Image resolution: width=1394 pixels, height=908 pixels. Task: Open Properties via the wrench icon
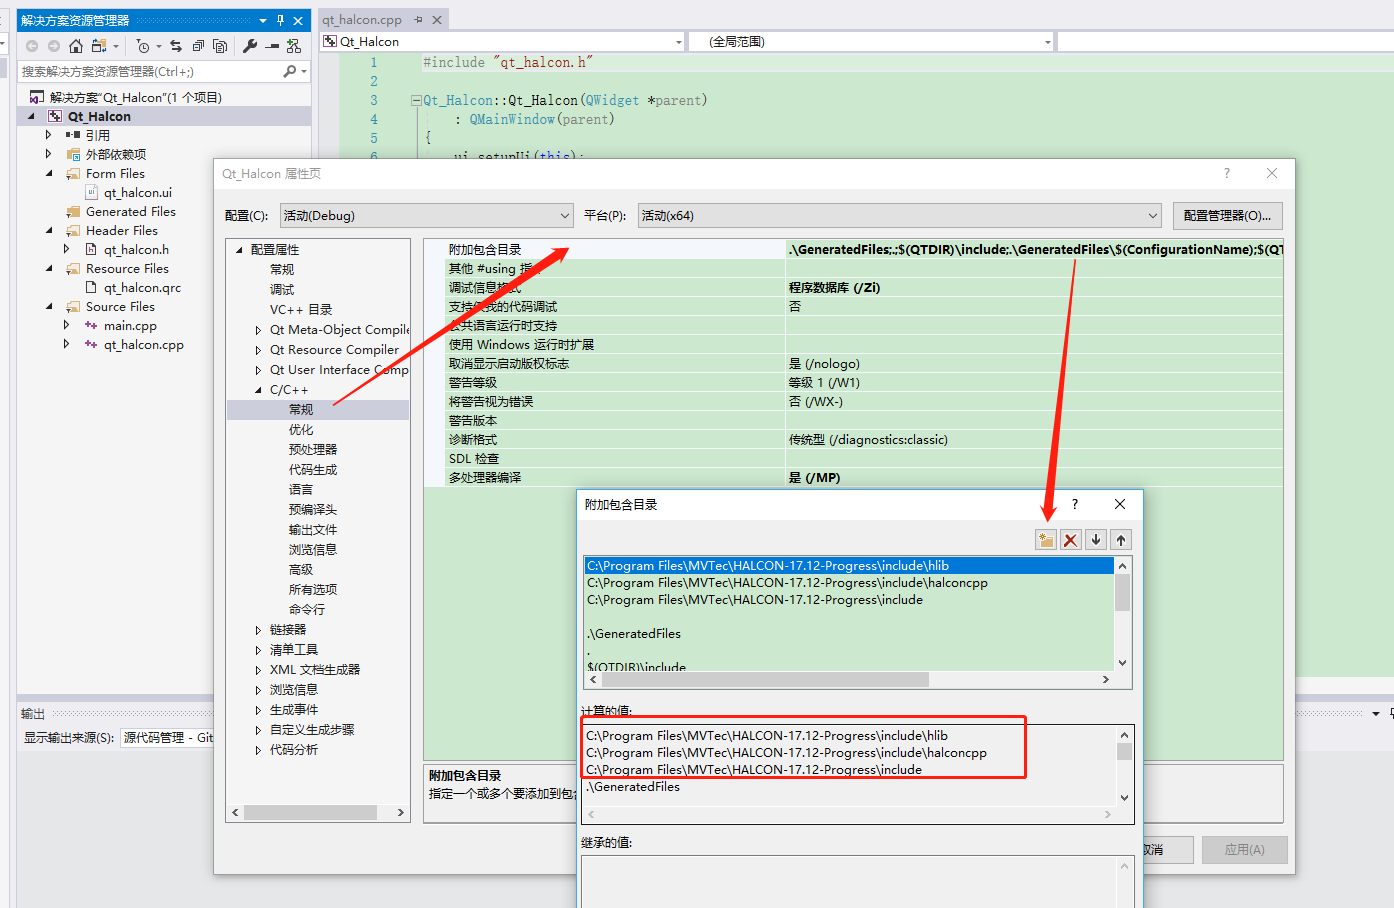(x=249, y=46)
